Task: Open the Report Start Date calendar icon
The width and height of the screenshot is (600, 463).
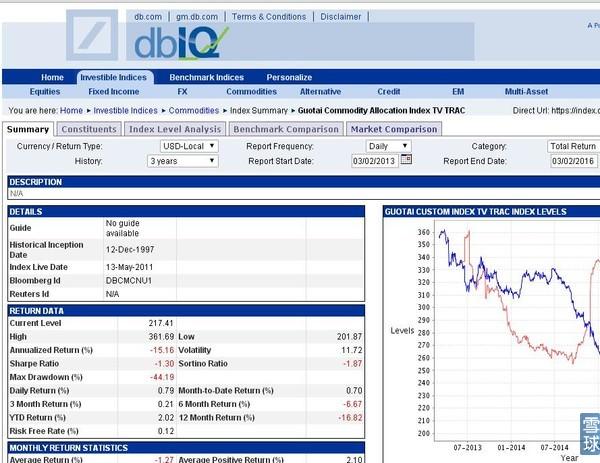Action: (406, 159)
